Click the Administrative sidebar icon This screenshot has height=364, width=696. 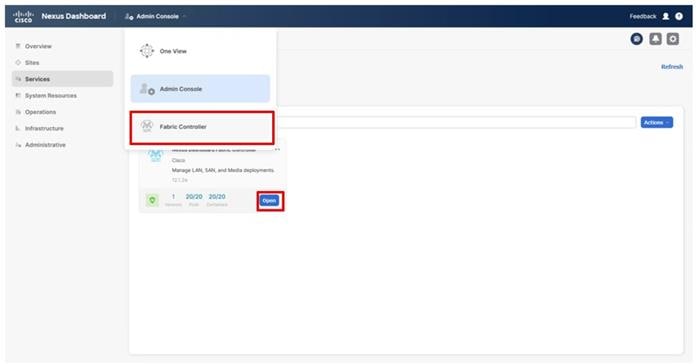[18, 145]
